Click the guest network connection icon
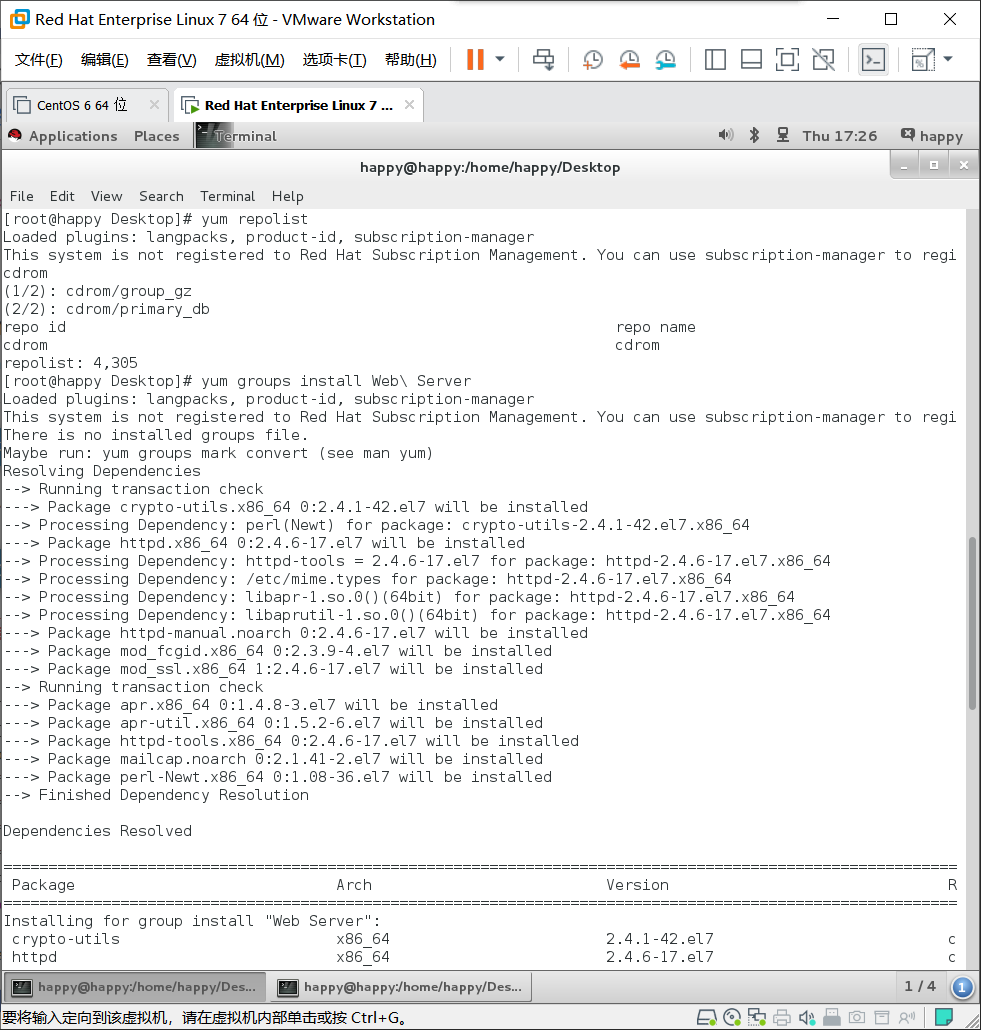The image size is (981, 1030). [x=783, y=135]
